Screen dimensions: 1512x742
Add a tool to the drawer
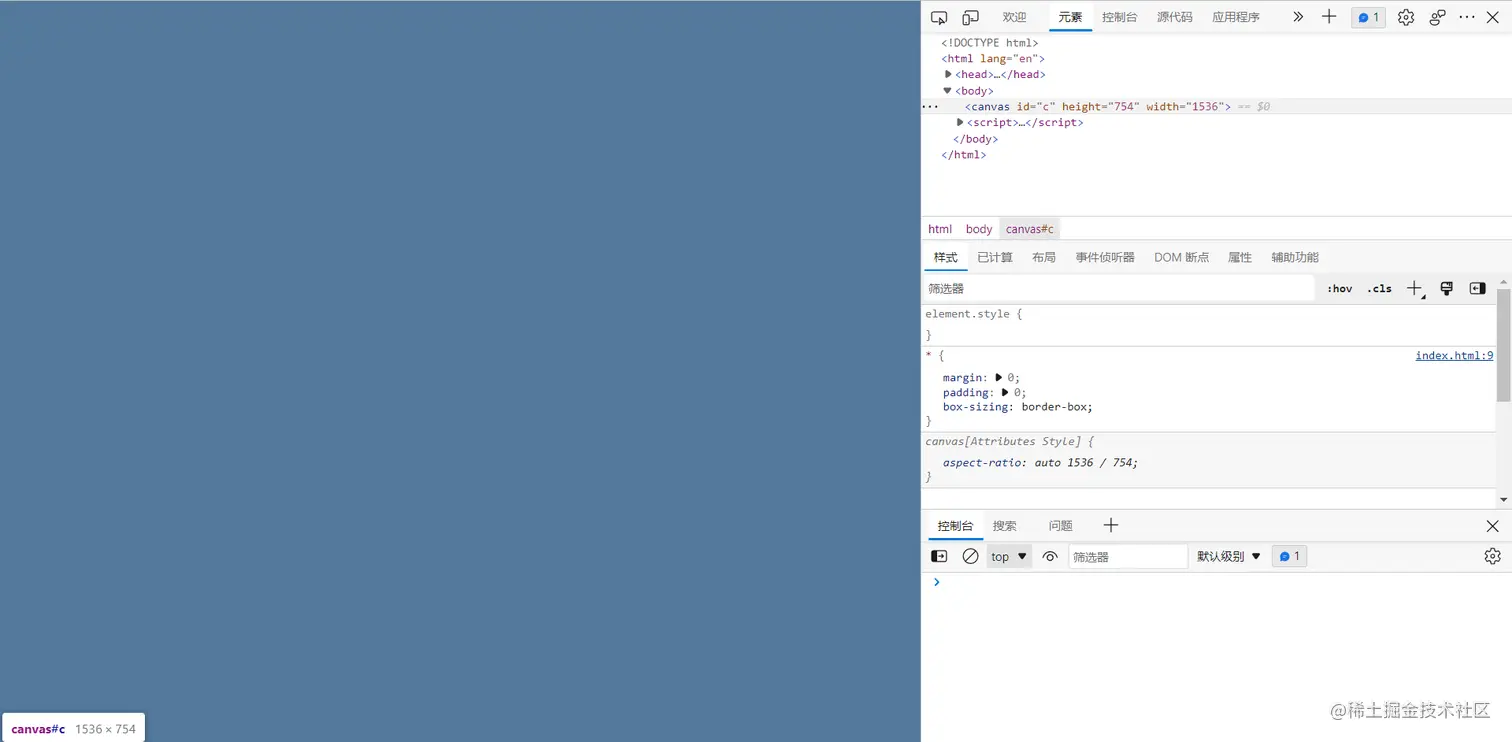click(1110, 525)
